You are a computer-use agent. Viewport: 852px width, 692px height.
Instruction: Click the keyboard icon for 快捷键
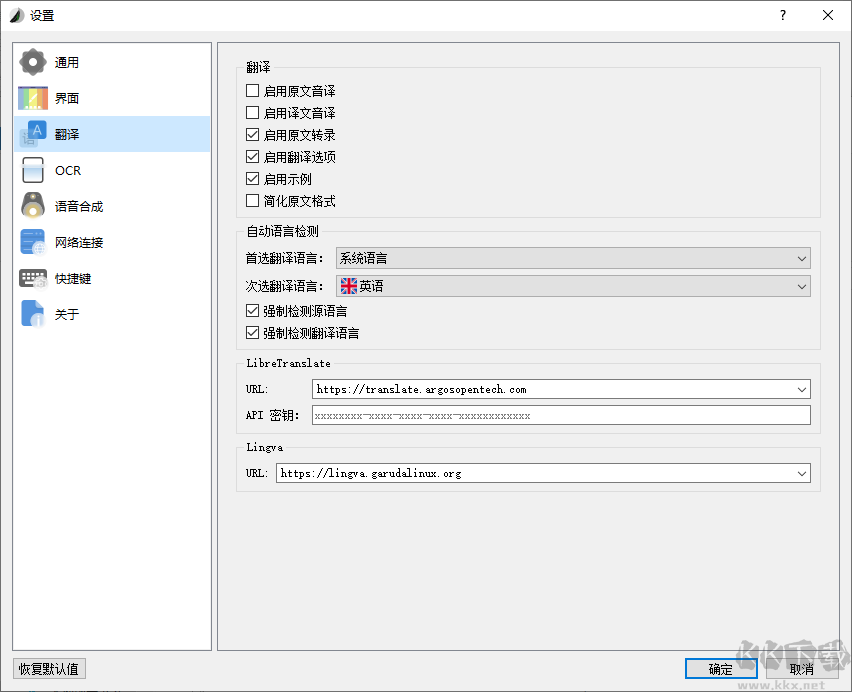click(33, 278)
